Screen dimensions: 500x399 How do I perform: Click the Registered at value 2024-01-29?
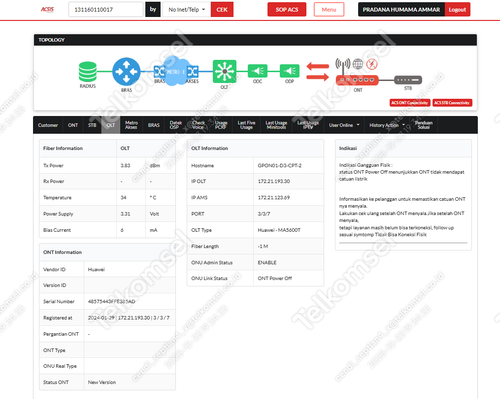[x=100, y=318]
